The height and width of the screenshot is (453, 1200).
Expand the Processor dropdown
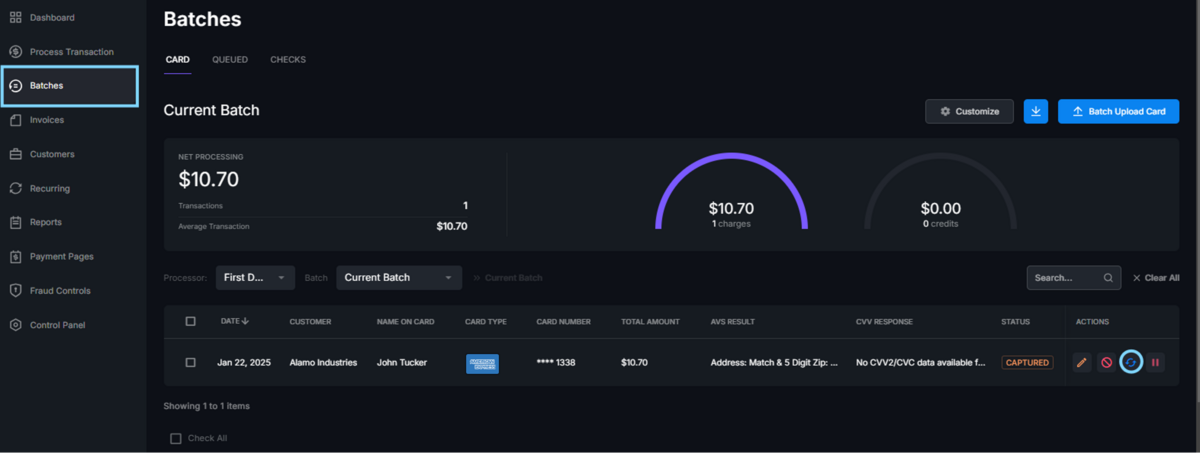pyautogui.click(x=255, y=278)
